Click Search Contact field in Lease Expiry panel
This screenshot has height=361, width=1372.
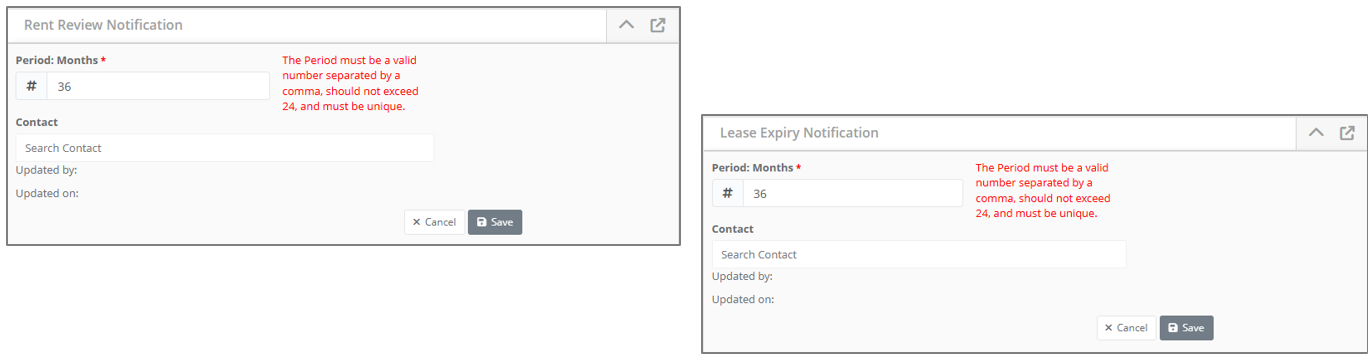tap(919, 255)
